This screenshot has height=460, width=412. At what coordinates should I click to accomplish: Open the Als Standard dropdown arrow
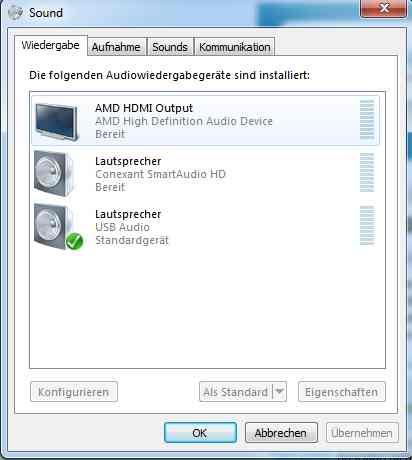(280, 392)
